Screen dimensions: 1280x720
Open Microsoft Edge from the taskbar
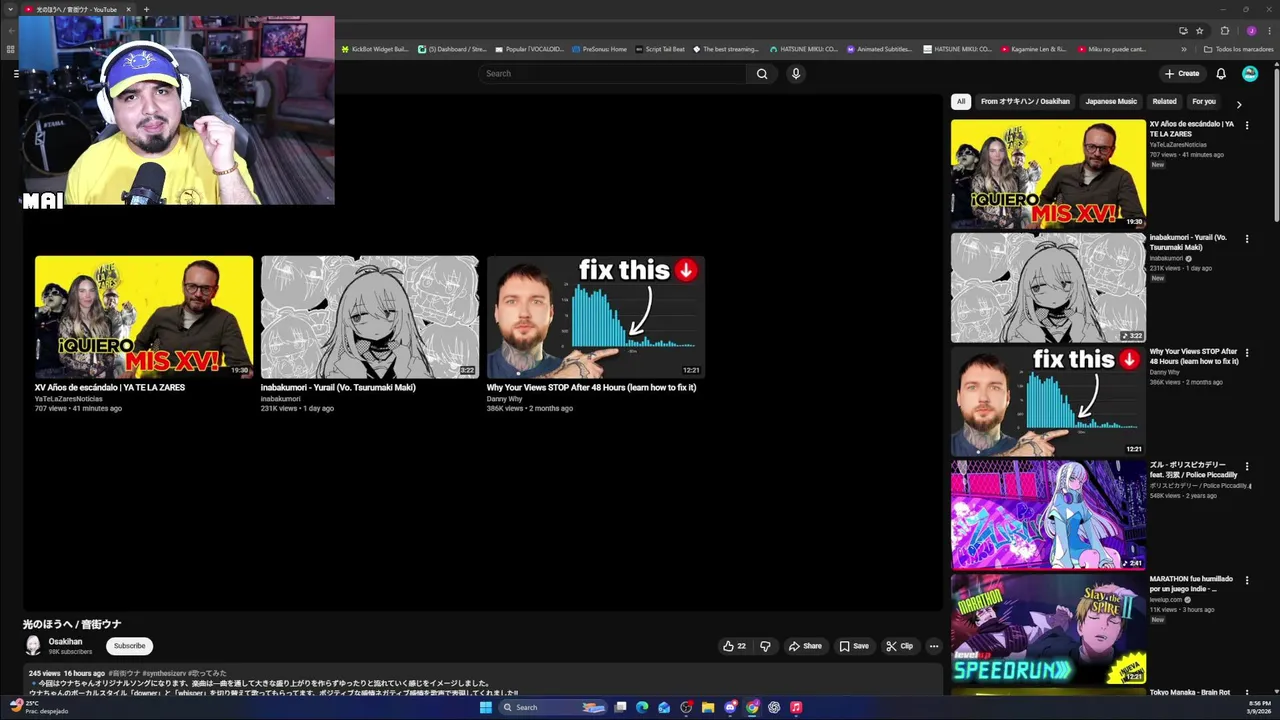[x=642, y=707]
